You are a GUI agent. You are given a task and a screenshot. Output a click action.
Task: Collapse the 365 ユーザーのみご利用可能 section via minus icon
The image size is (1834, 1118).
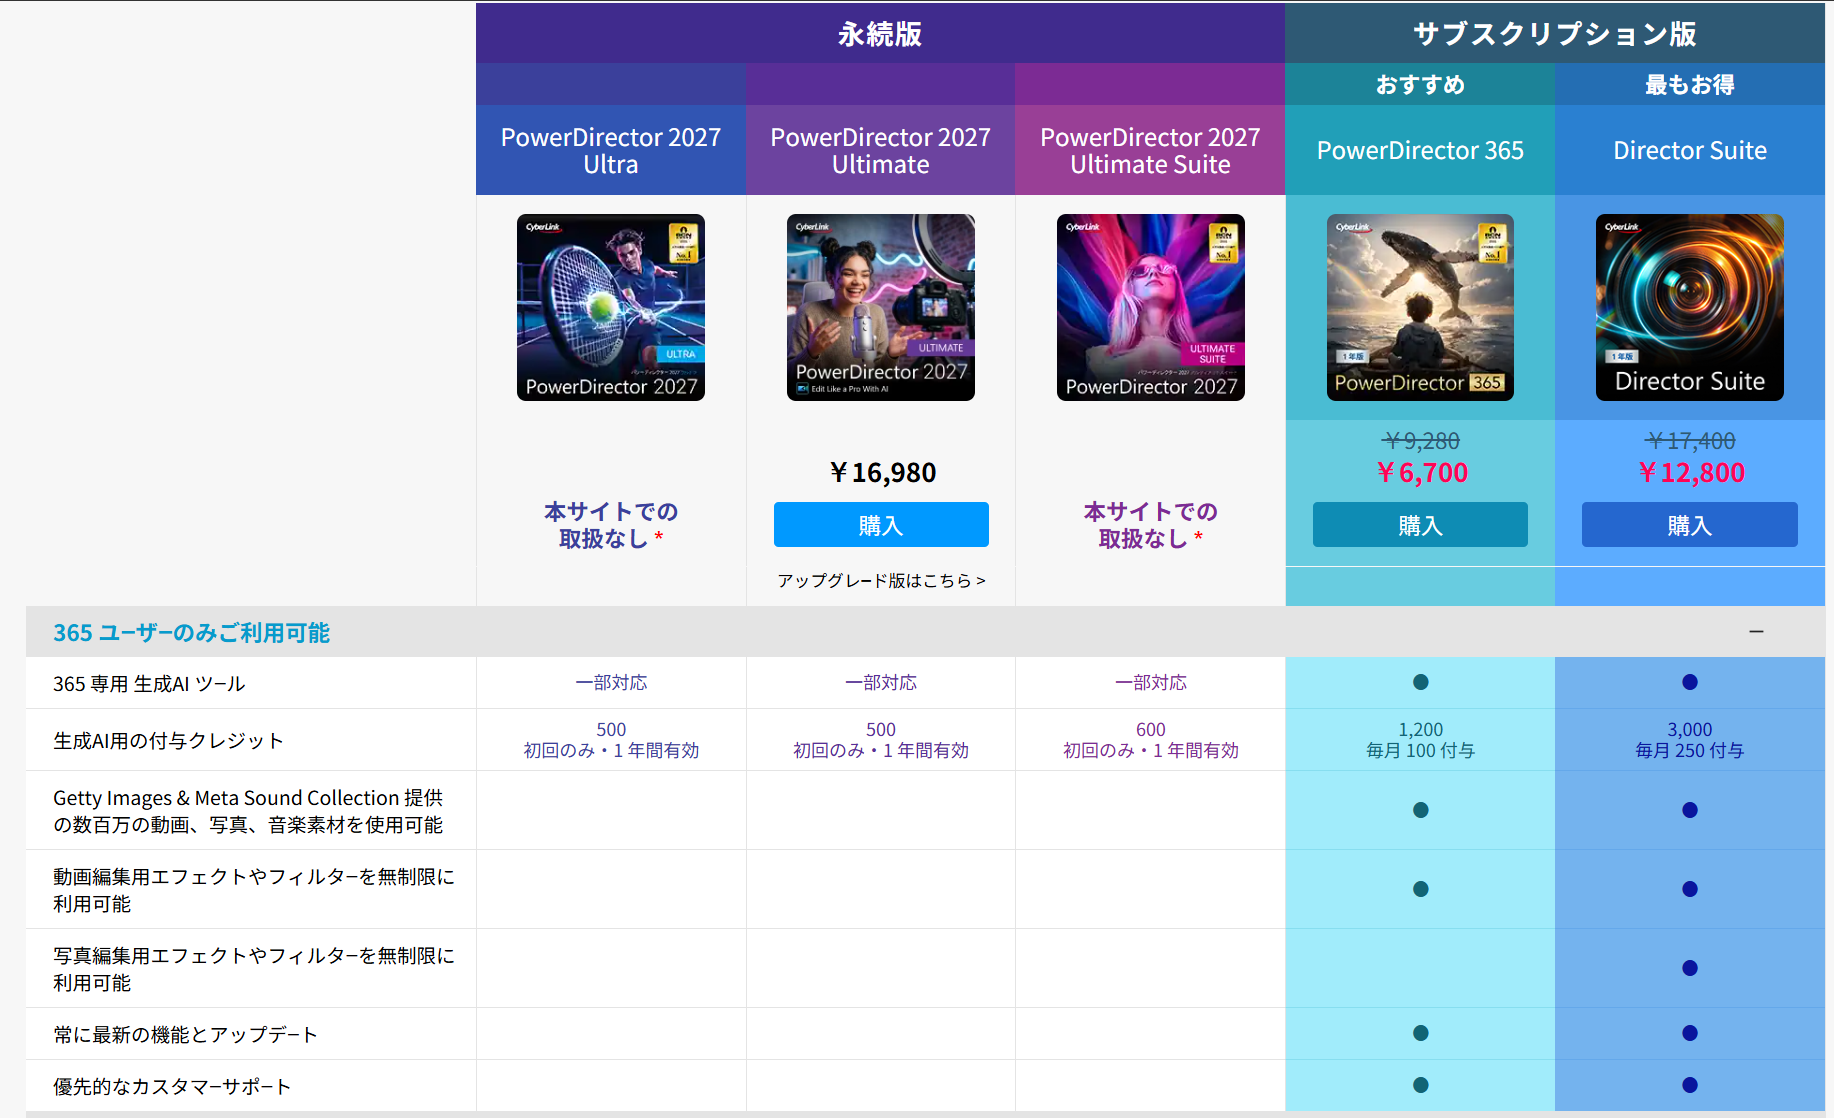(x=1756, y=632)
